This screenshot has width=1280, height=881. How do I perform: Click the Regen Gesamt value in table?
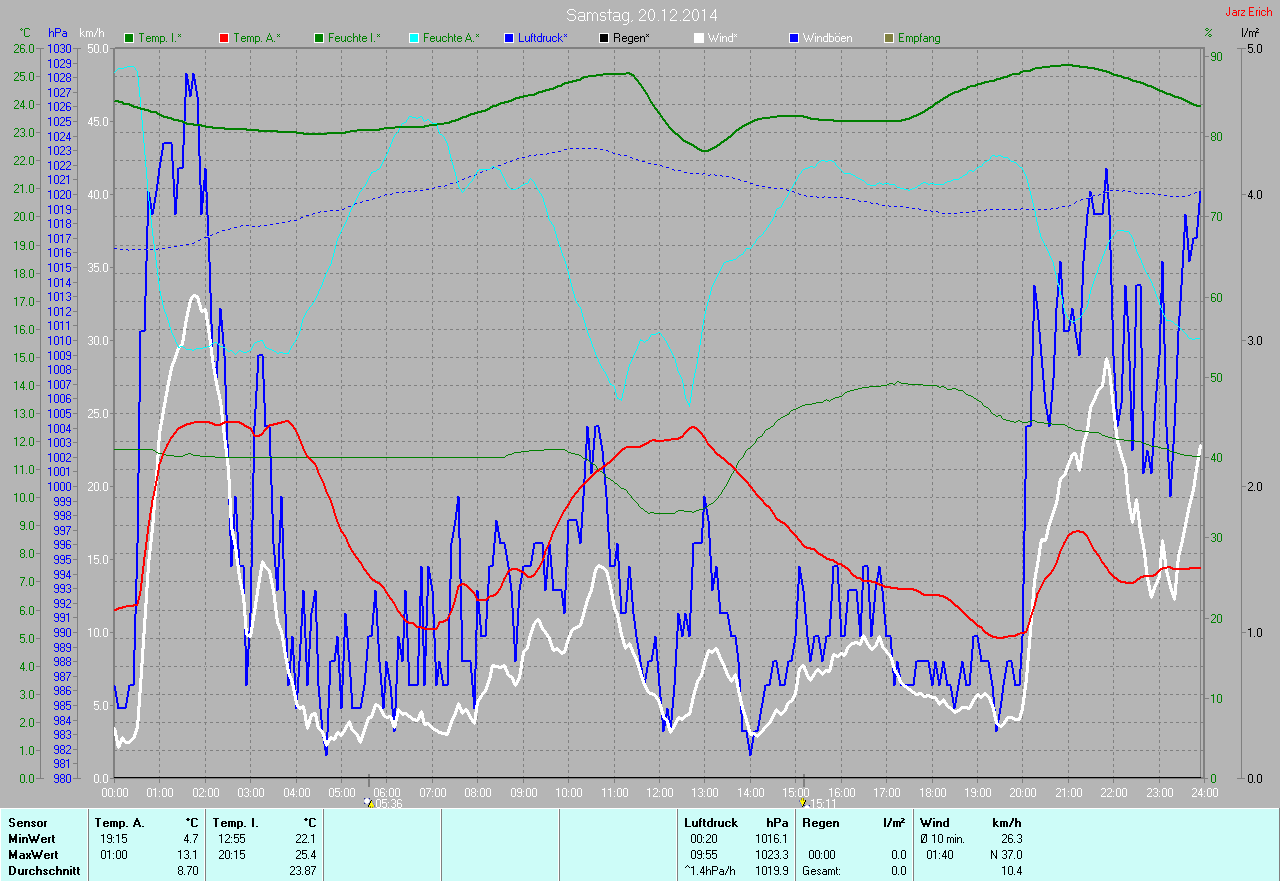898,871
